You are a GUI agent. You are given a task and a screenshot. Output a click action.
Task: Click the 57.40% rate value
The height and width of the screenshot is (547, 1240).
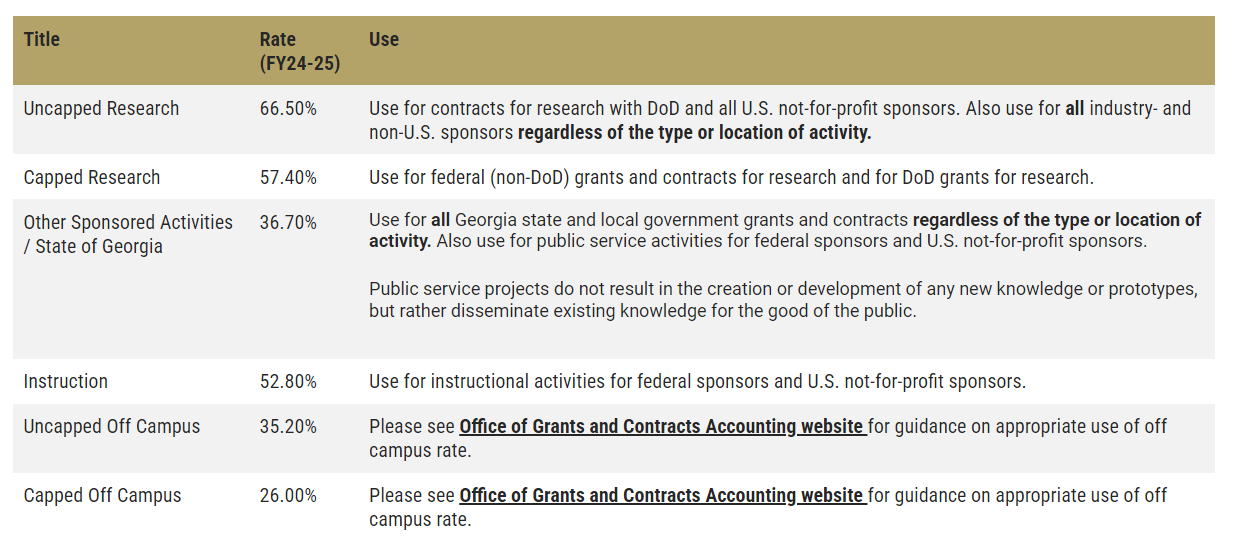[288, 178]
